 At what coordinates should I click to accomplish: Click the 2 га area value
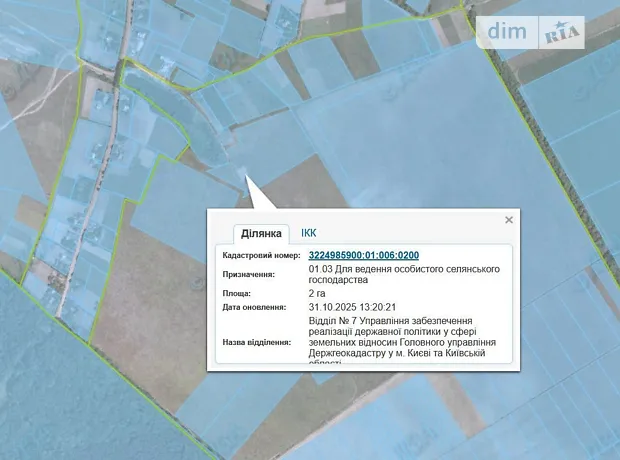point(317,295)
